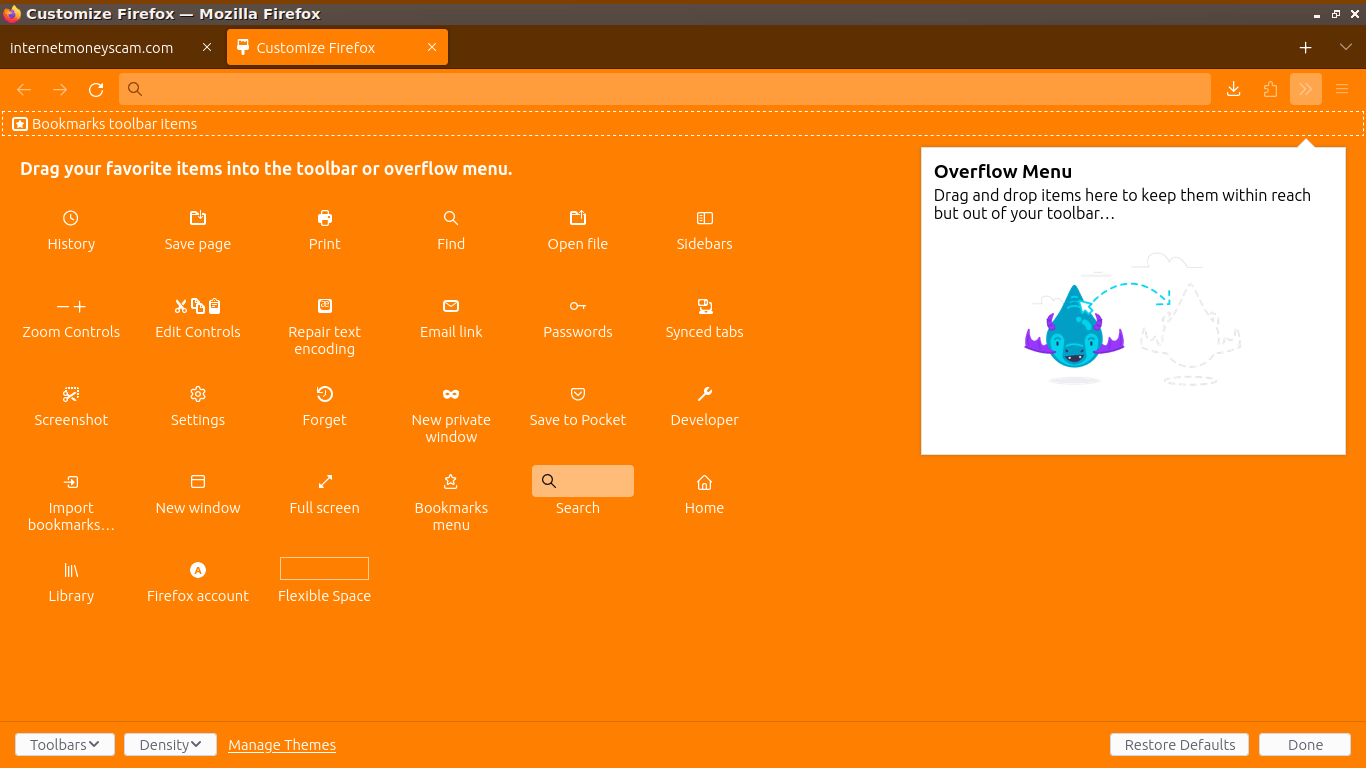Select the Library books icon
This screenshot has height=768, width=1366.
coord(71,570)
